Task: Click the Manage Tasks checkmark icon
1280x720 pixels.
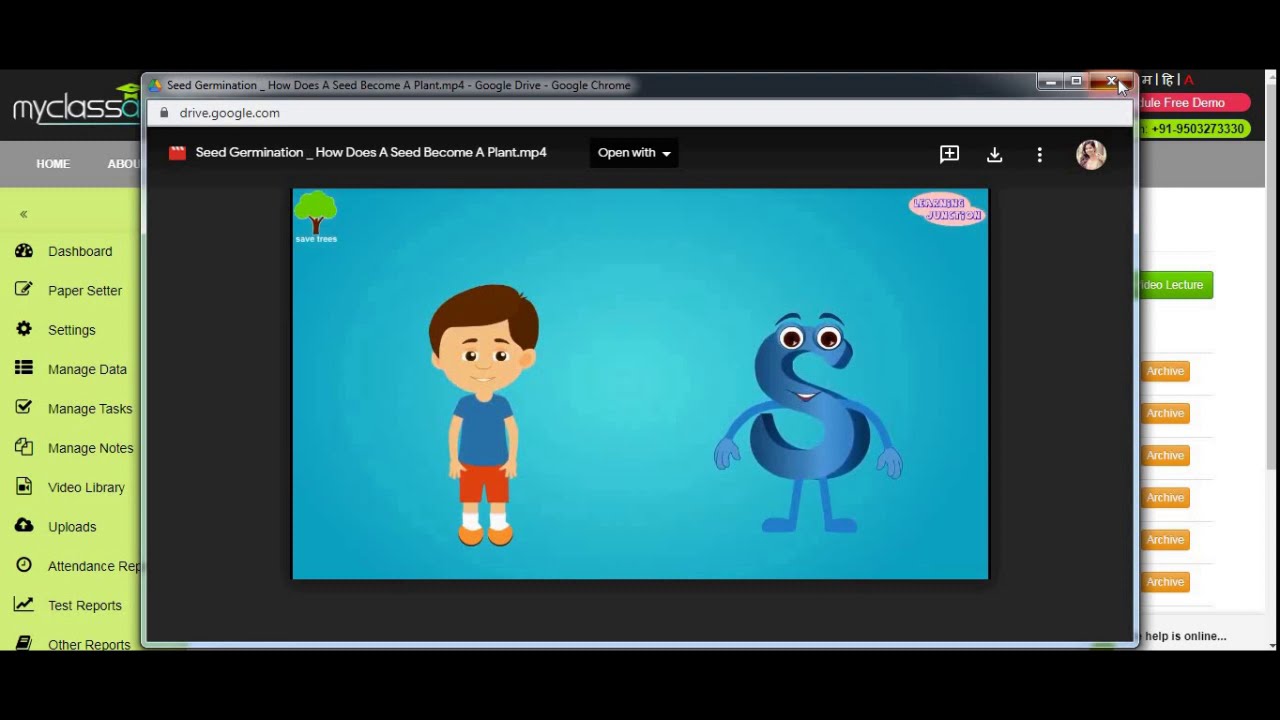Action: click(24, 408)
